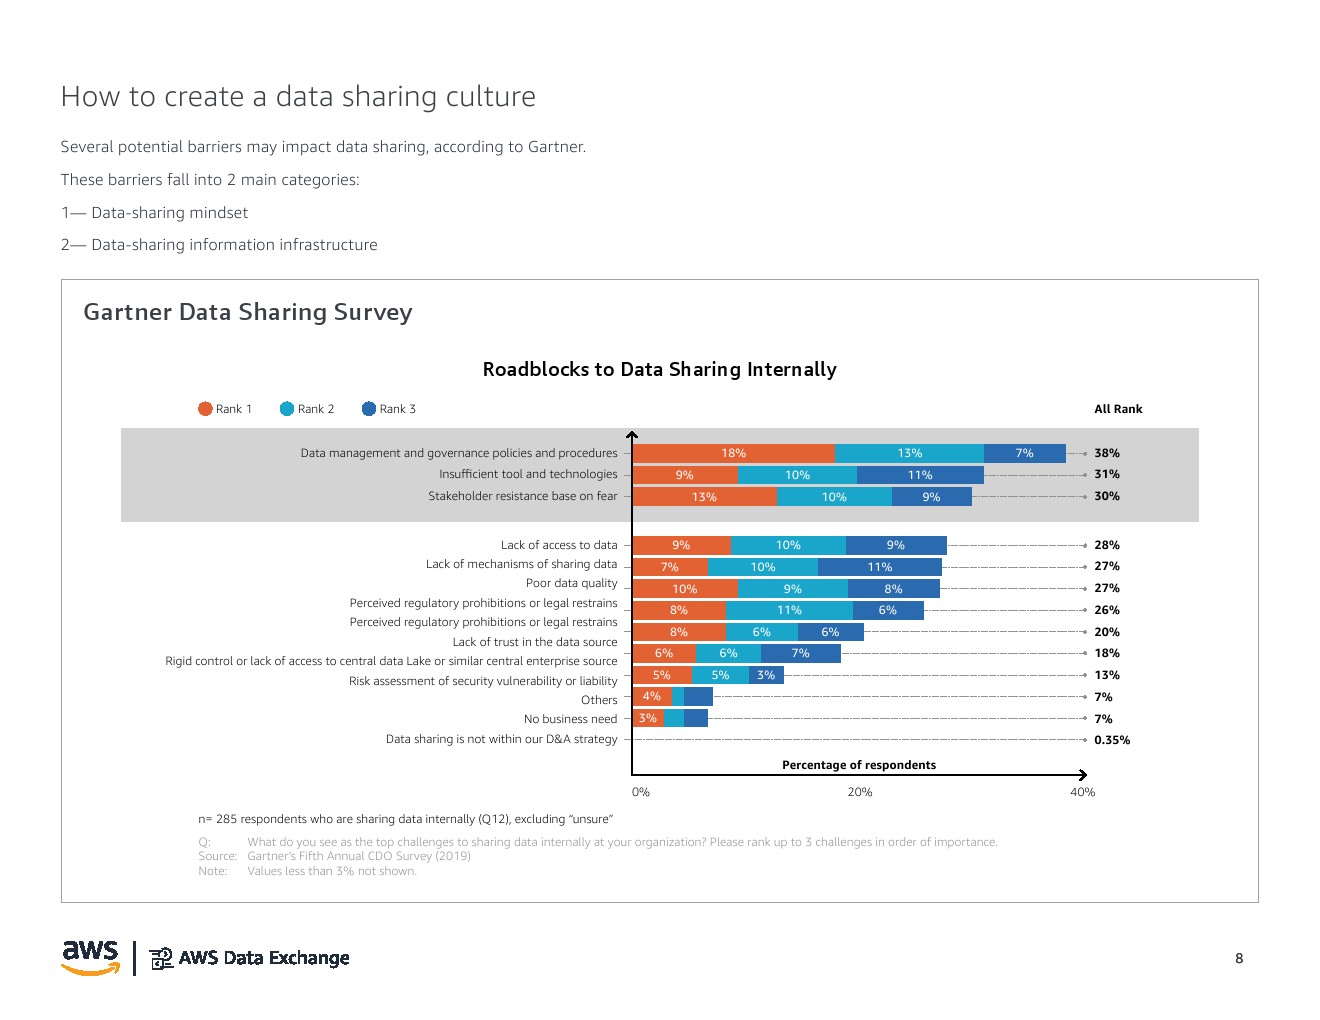Click the 'AWS Data Exchange' footer text
Screen dimensions: 1320x1020
point(264,958)
